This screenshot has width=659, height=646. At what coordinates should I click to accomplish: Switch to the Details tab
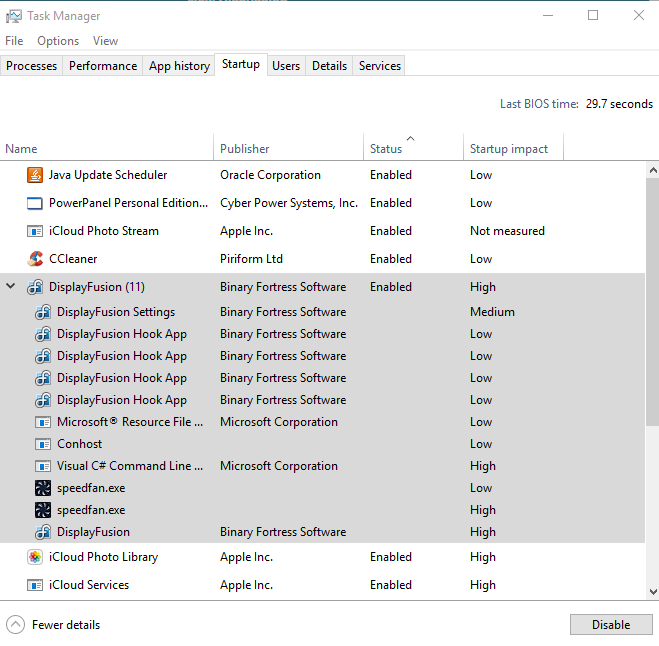pyautogui.click(x=330, y=66)
